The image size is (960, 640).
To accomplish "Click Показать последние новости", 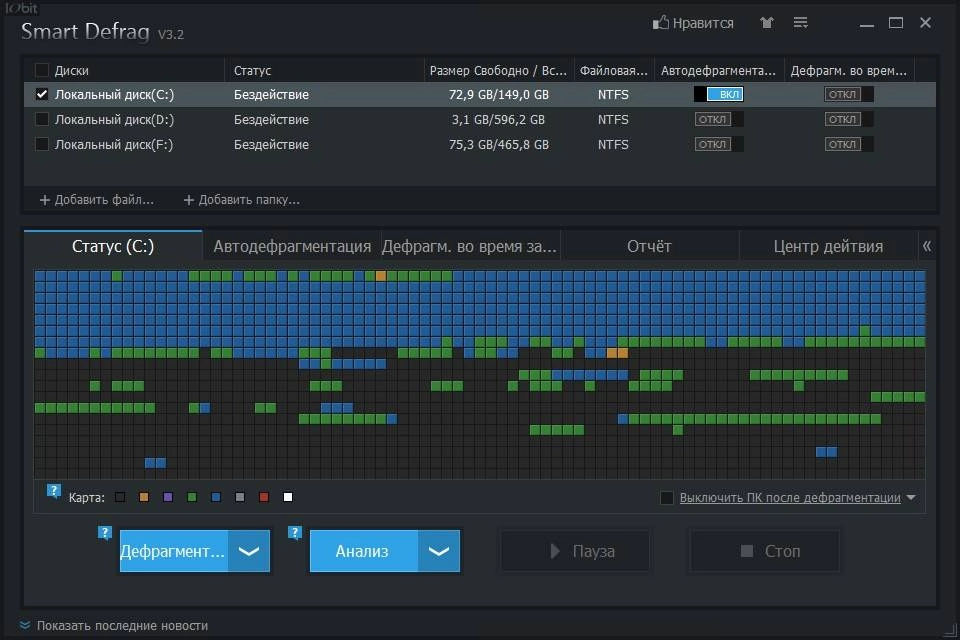I will [x=122, y=625].
